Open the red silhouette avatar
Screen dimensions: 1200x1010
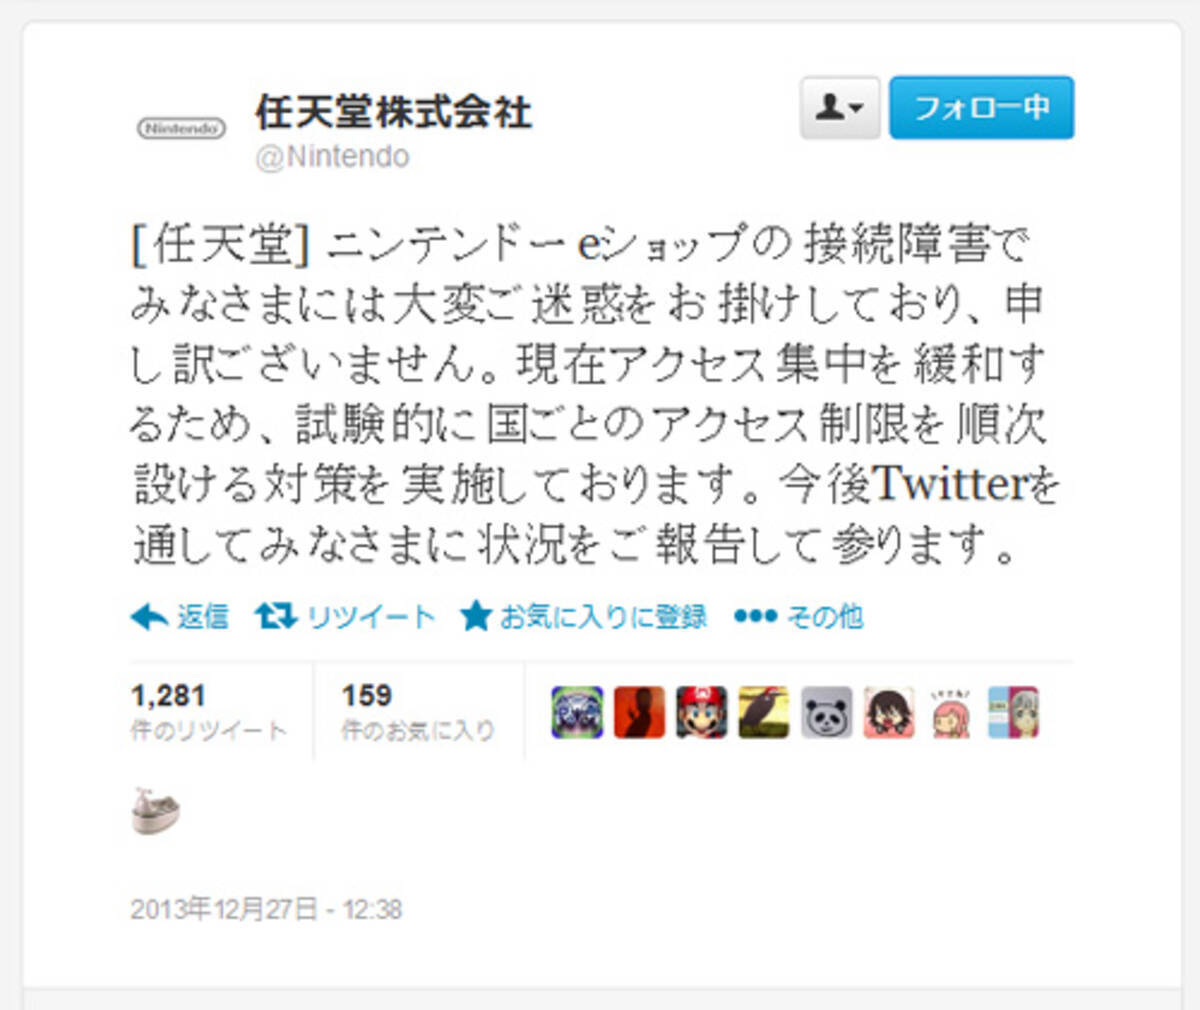tap(639, 713)
